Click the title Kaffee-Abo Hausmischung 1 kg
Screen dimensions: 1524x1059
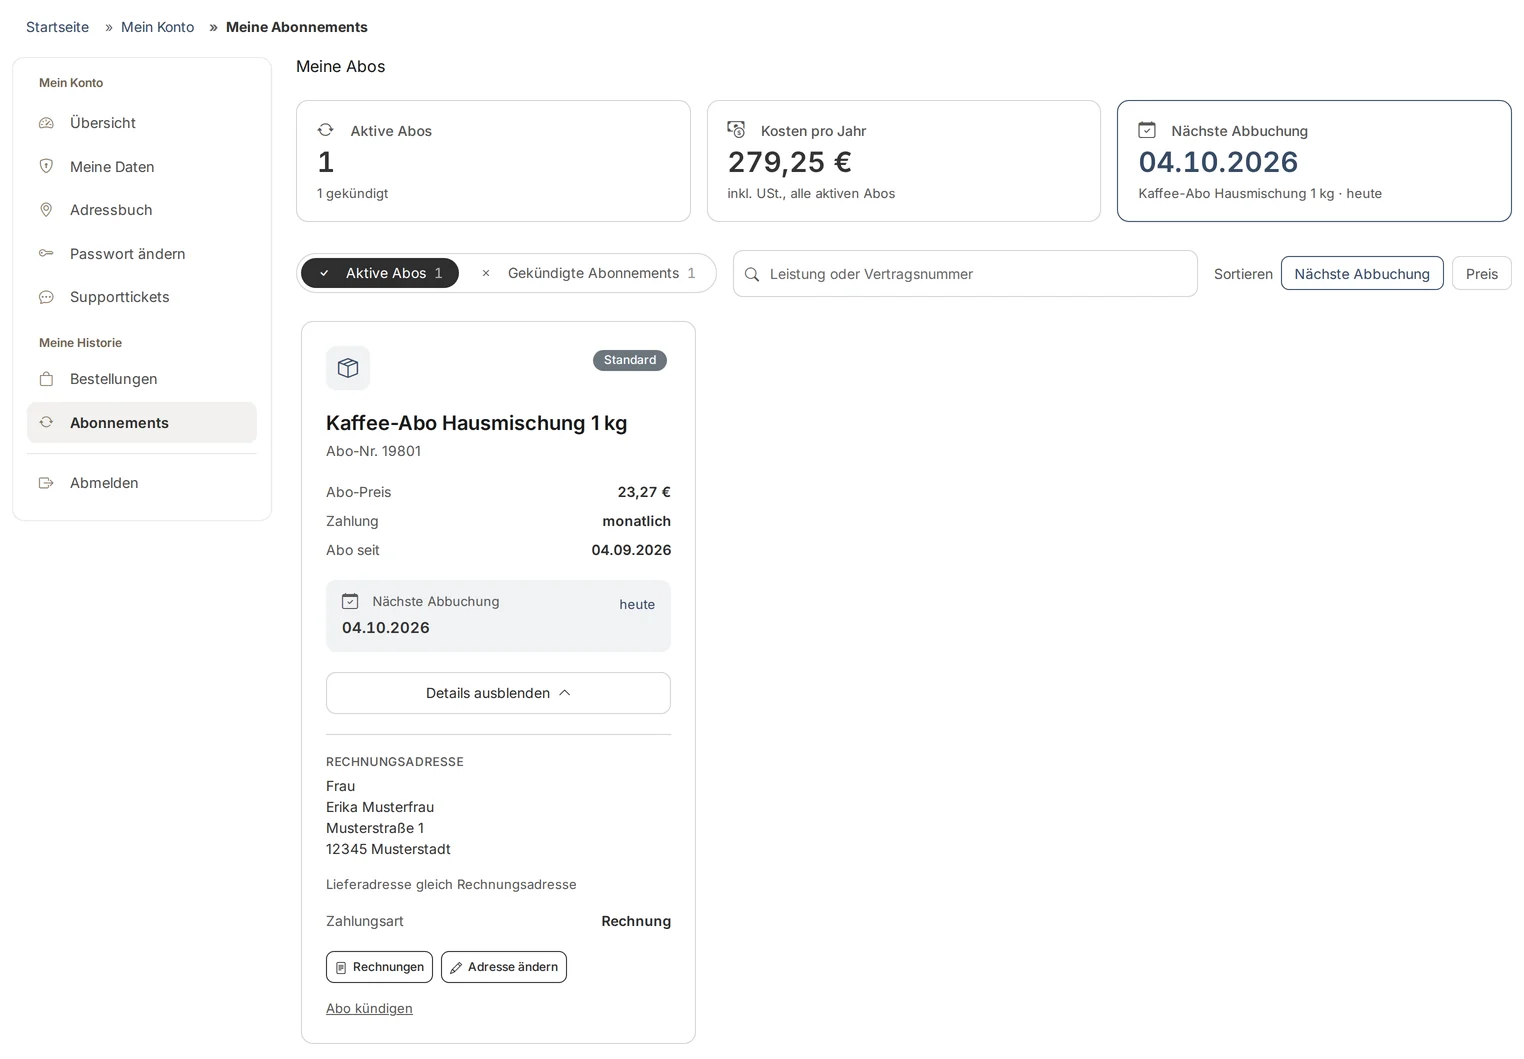477,423
